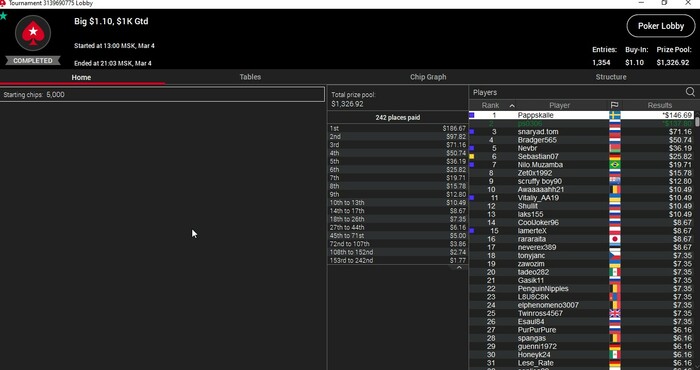700x370 pixels.
Task: Sort by the Results column header
Action: coord(659,105)
